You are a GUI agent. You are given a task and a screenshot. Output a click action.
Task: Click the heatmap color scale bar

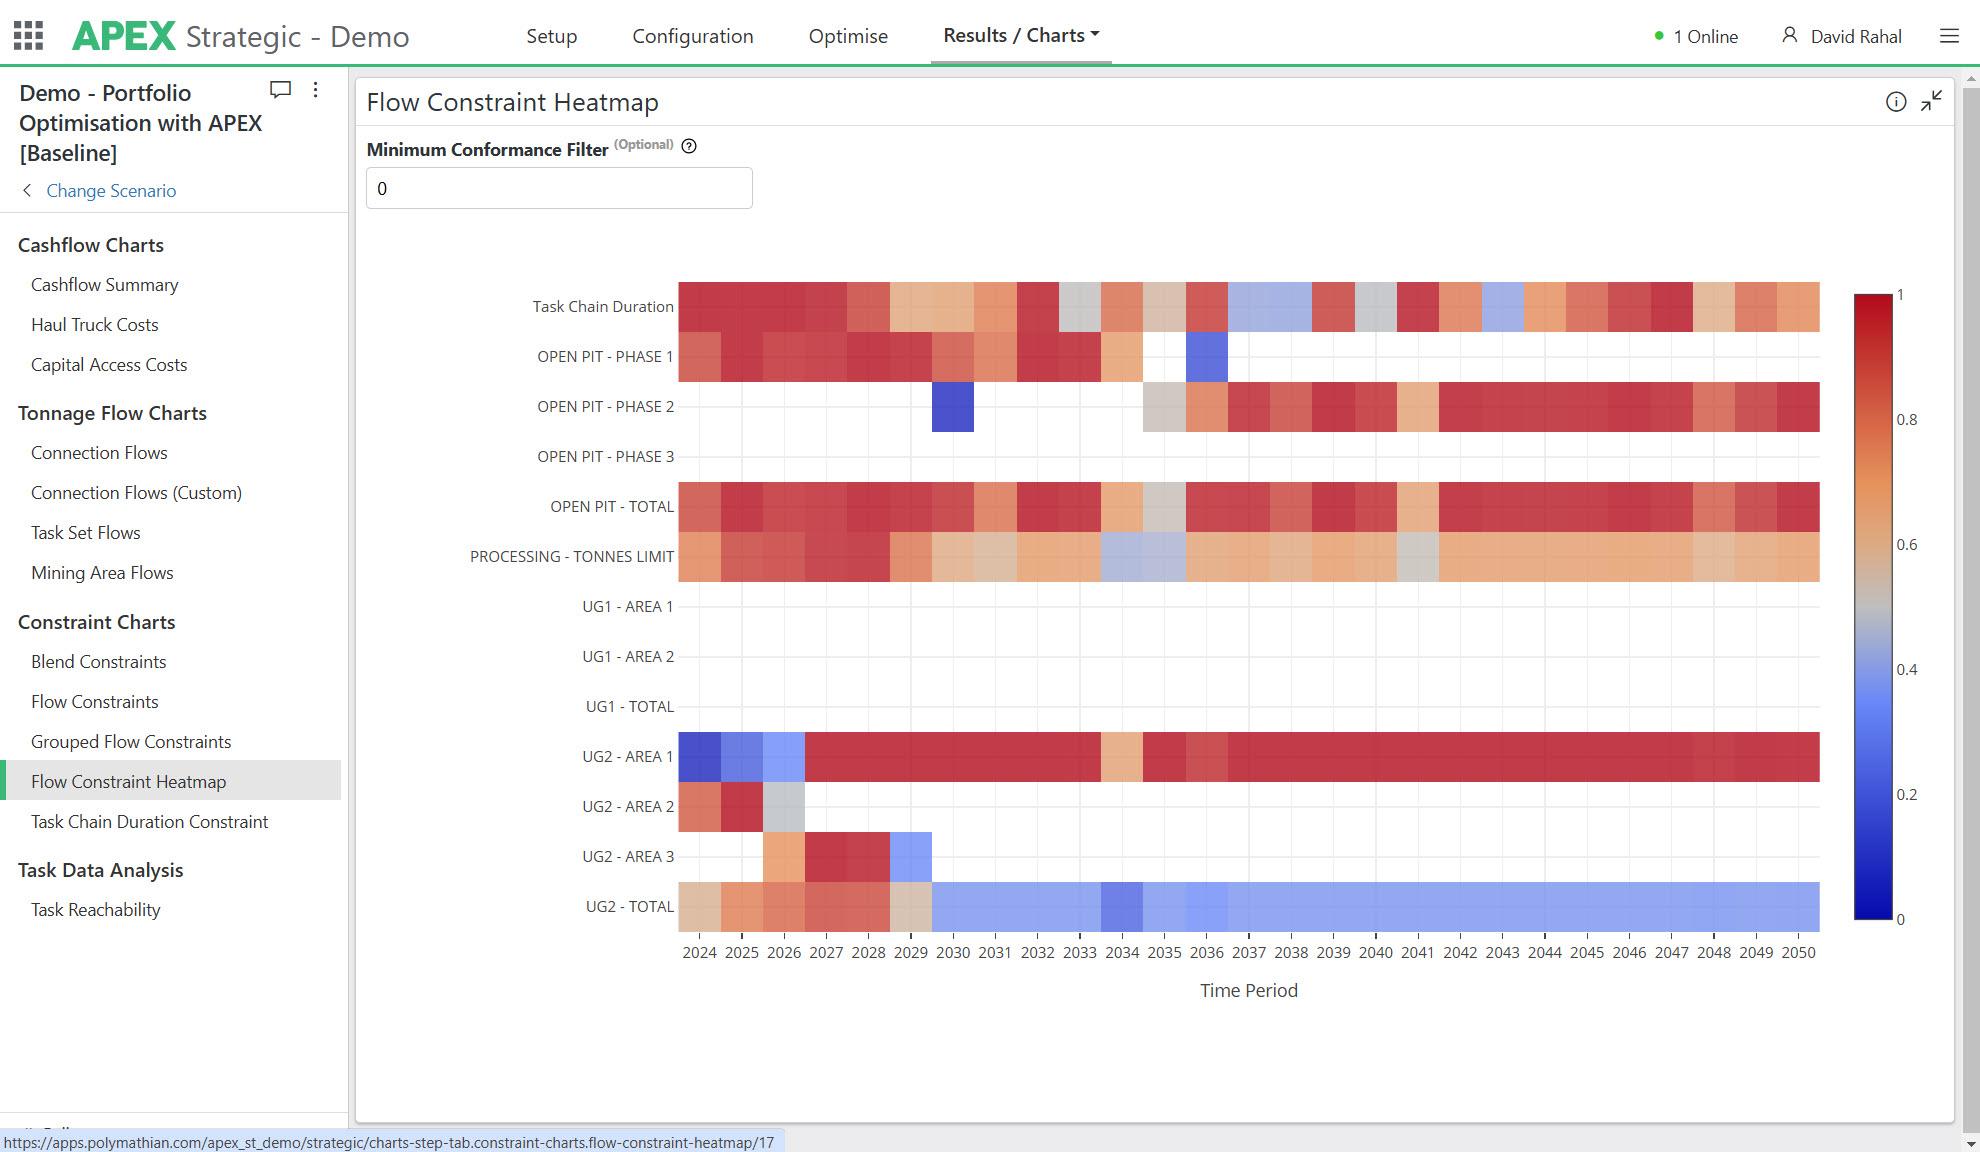(1873, 606)
